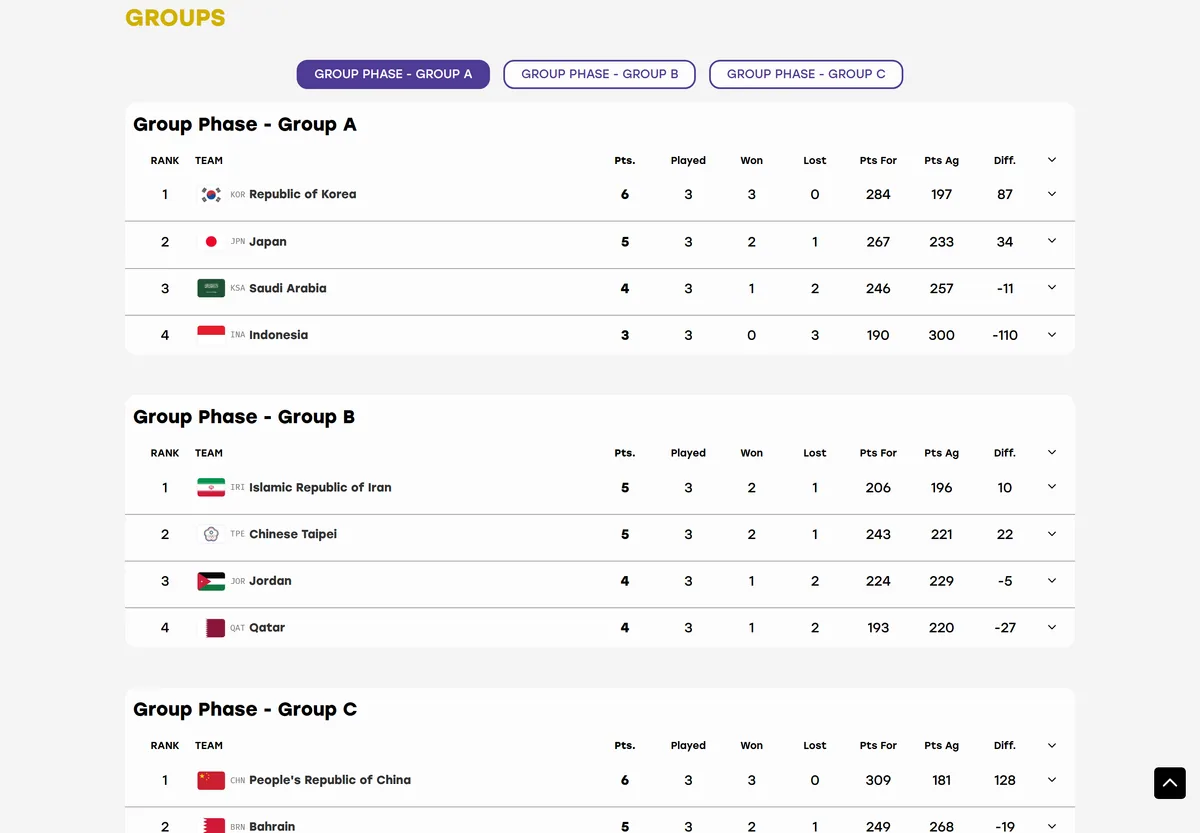Click the Saudi Arabia flag icon

(x=211, y=288)
